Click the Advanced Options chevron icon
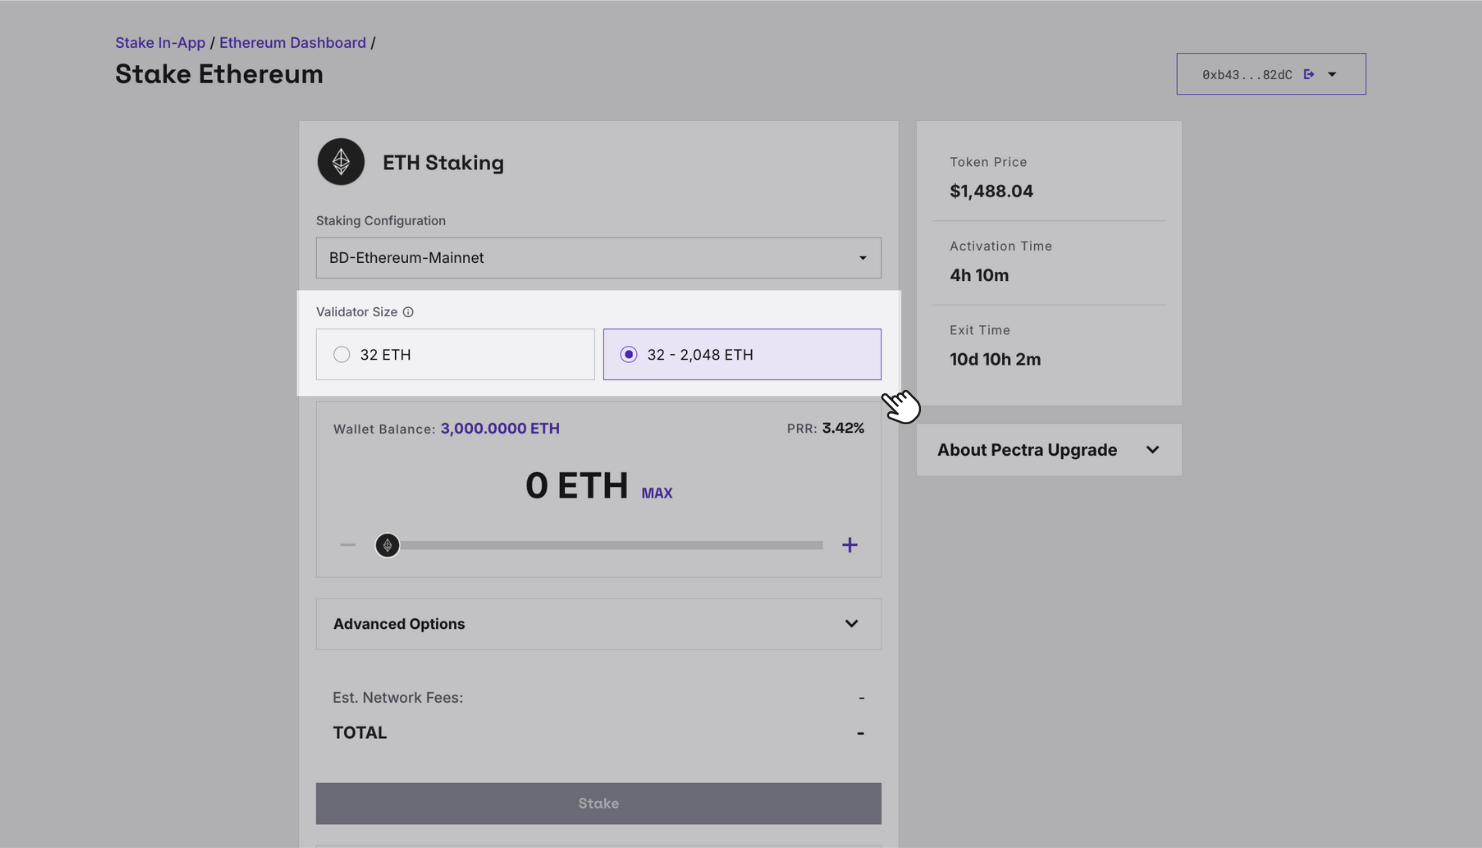The image size is (1482, 848). click(851, 624)
